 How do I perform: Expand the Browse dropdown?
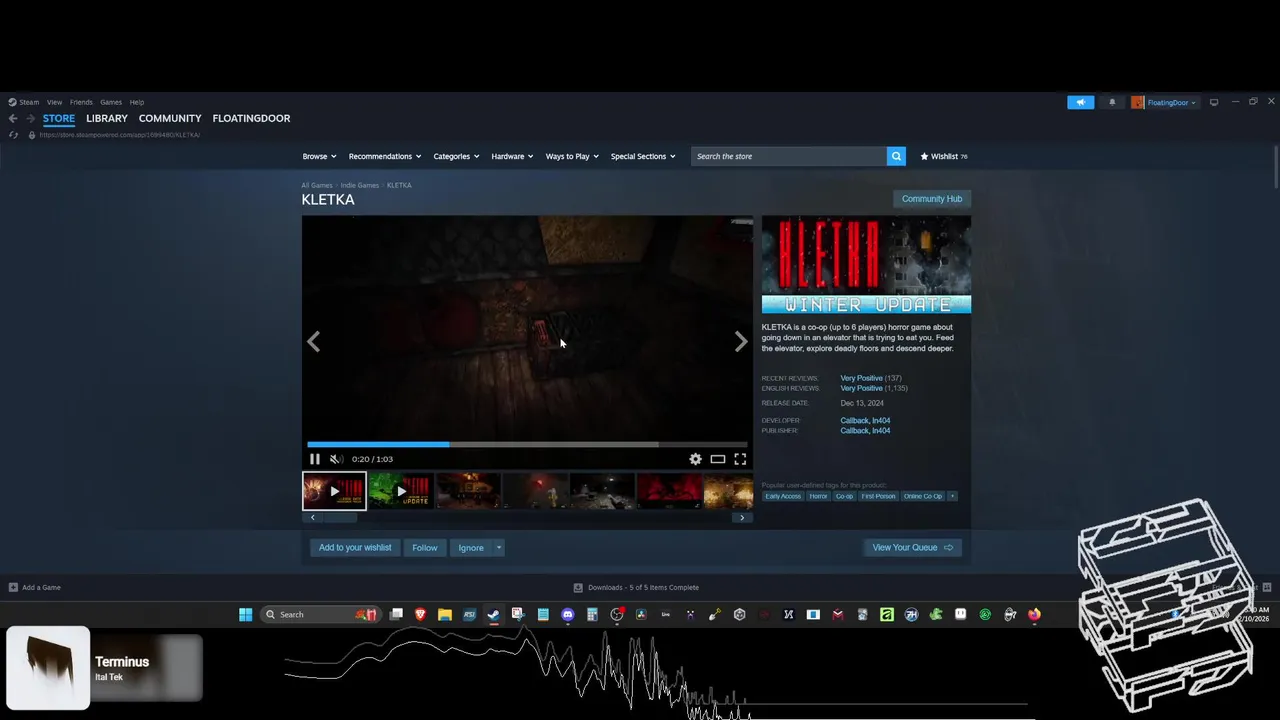pos(319,156)
